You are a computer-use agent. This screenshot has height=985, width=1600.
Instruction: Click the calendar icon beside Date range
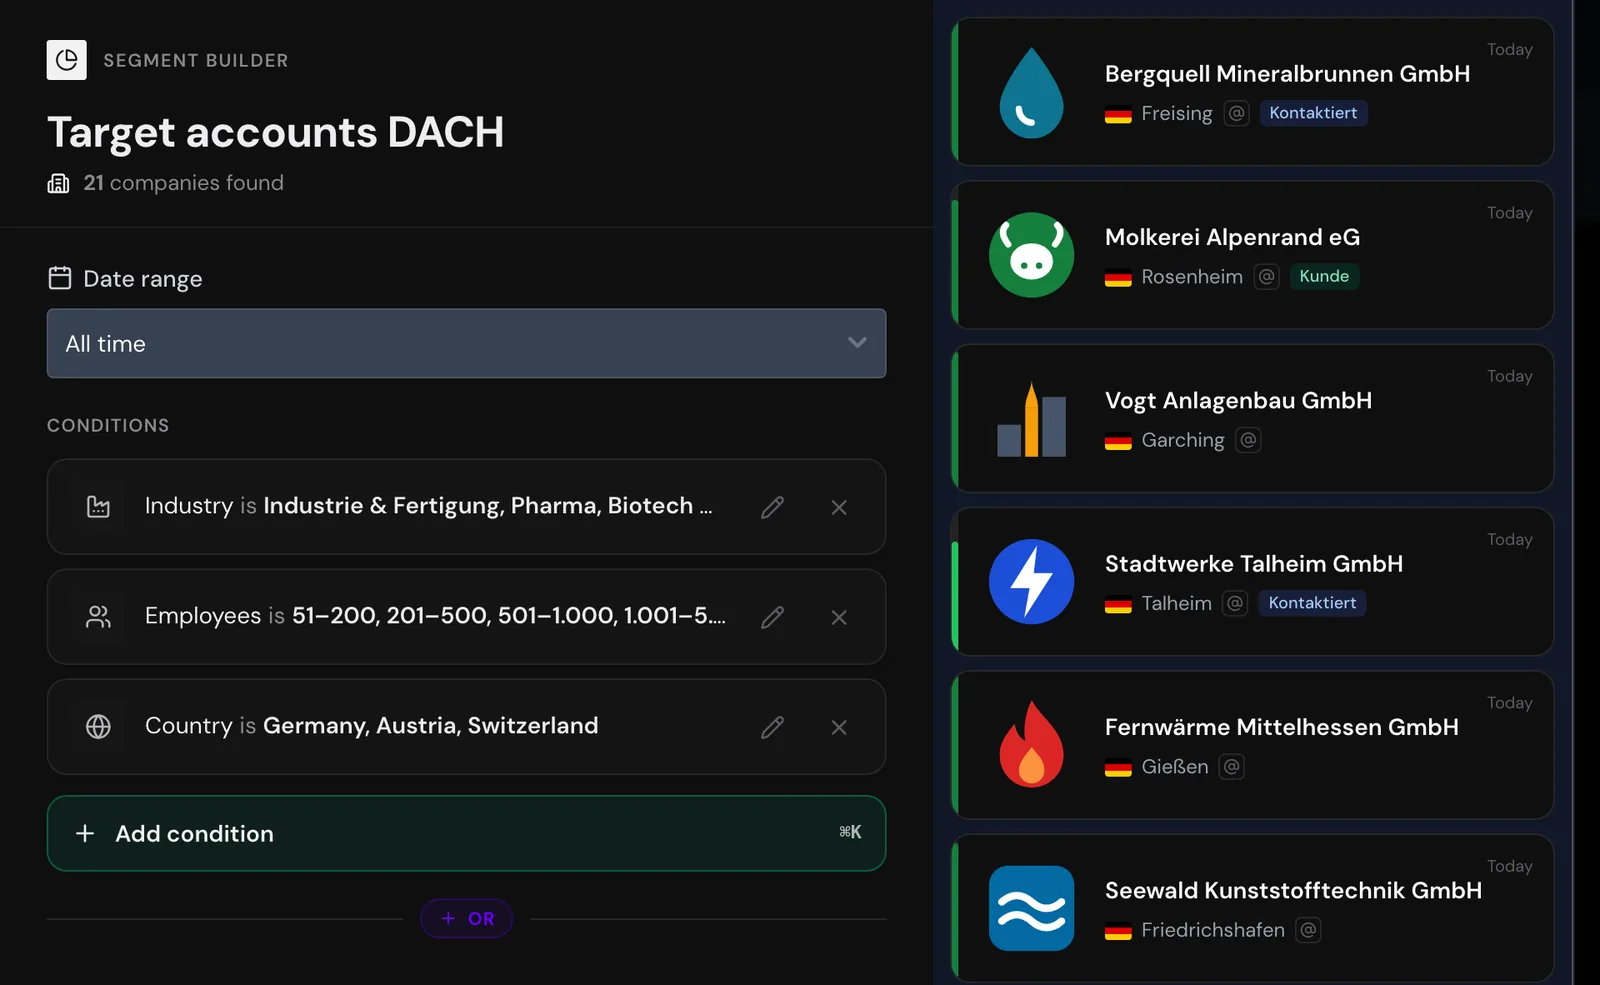[x=60, y=278]
